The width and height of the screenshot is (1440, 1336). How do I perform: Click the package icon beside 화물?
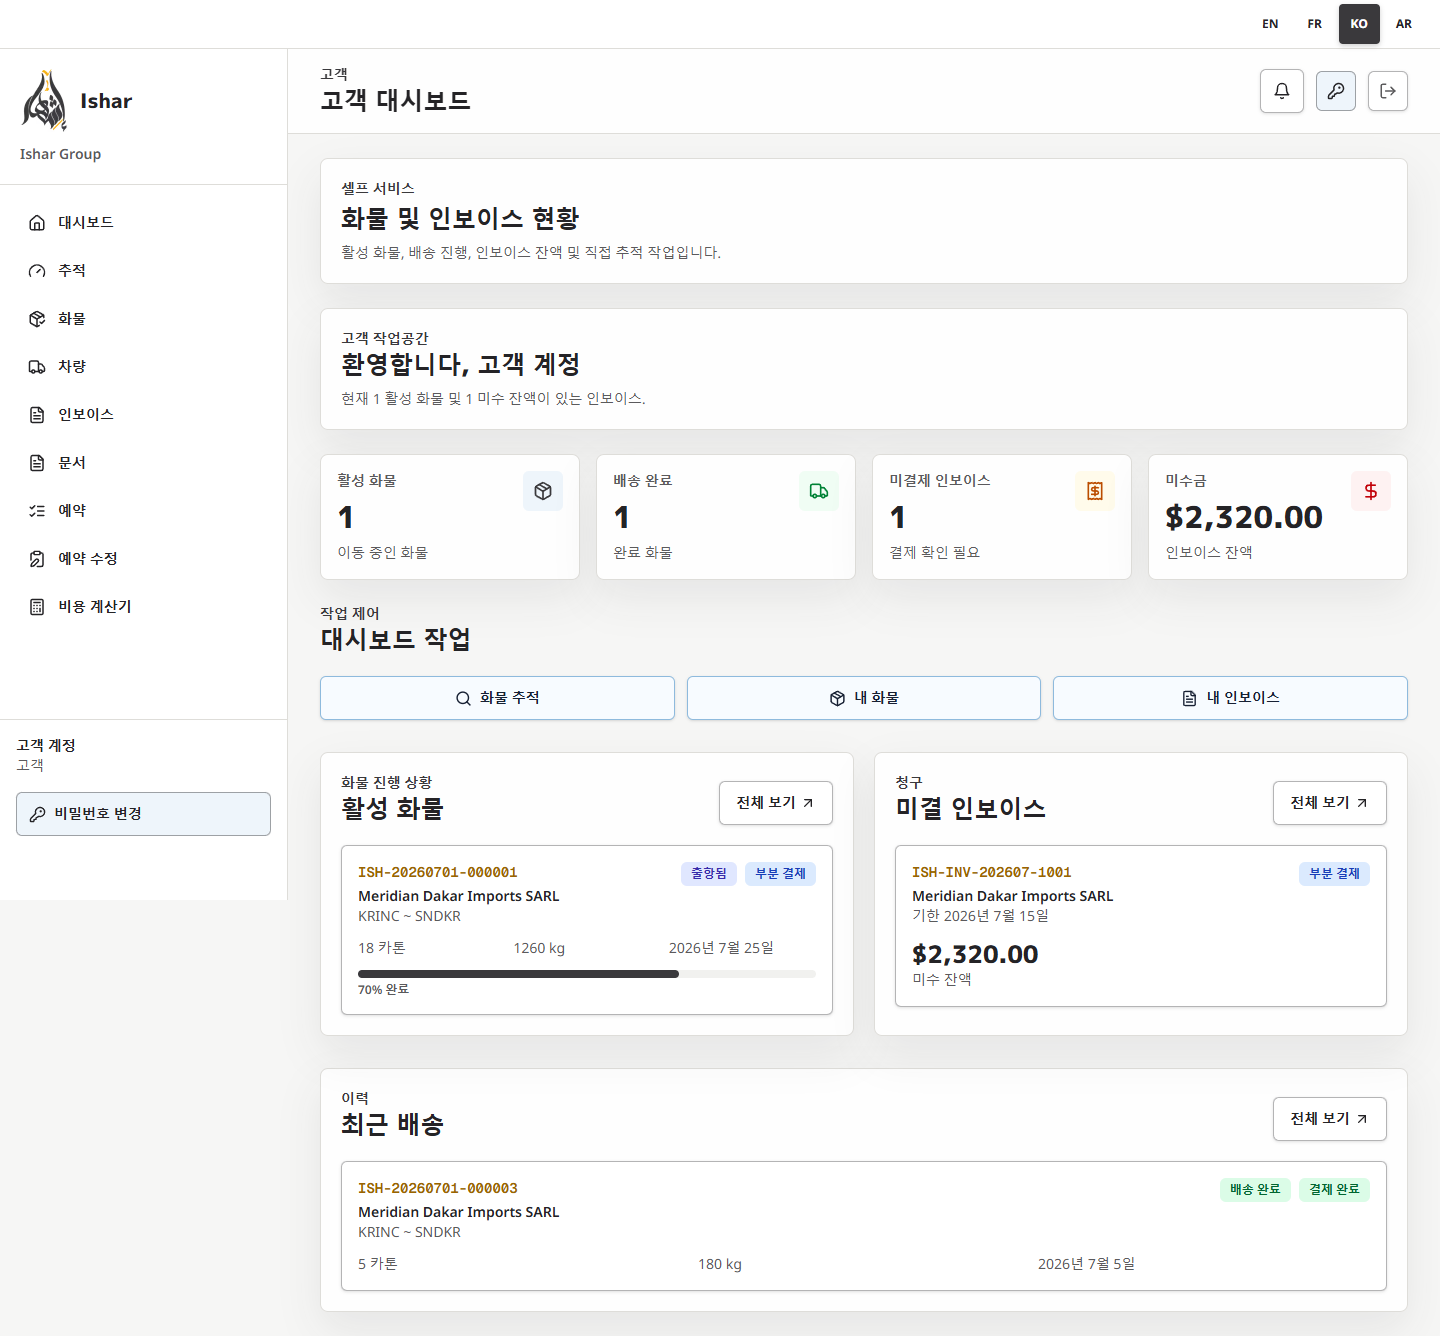click(37, 318)
